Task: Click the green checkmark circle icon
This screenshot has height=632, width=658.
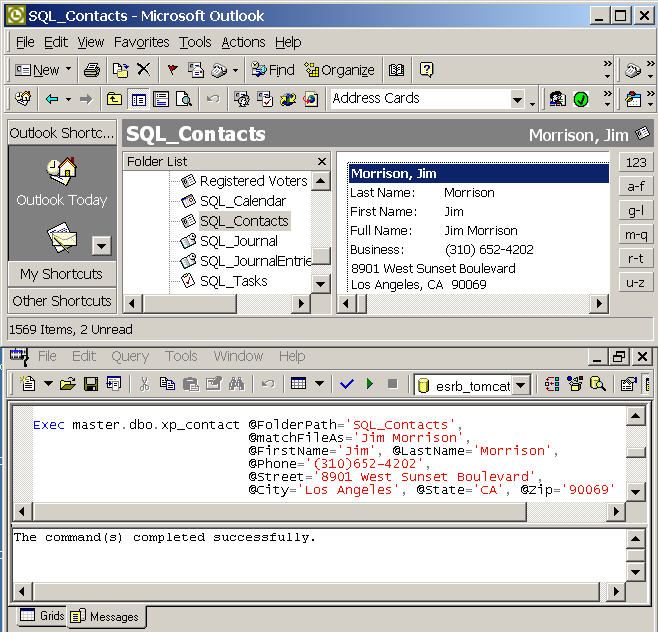Action: click(581, 99)
